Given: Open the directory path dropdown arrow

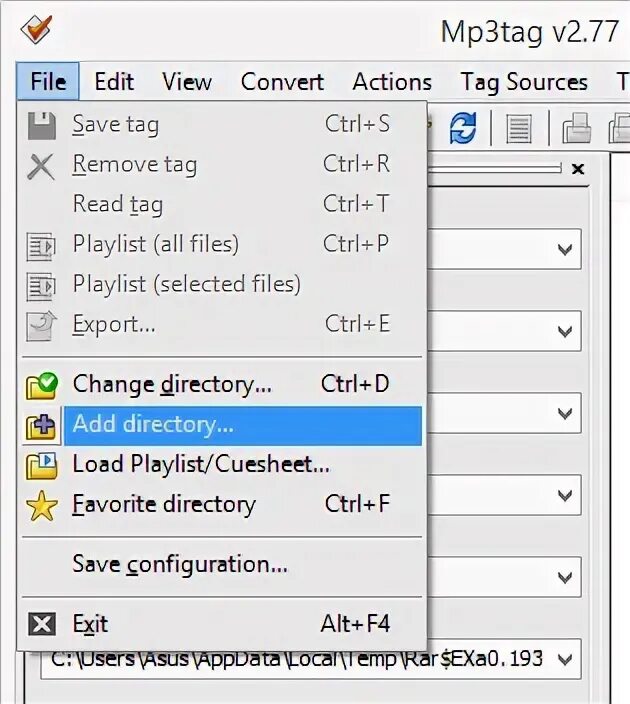Looking at the screenshot, I should [566, 659].
